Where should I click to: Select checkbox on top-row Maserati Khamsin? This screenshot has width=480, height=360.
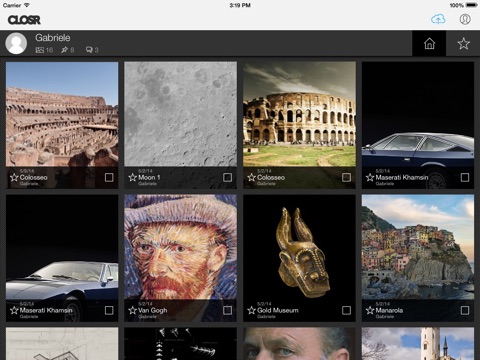tap(465, 177)
